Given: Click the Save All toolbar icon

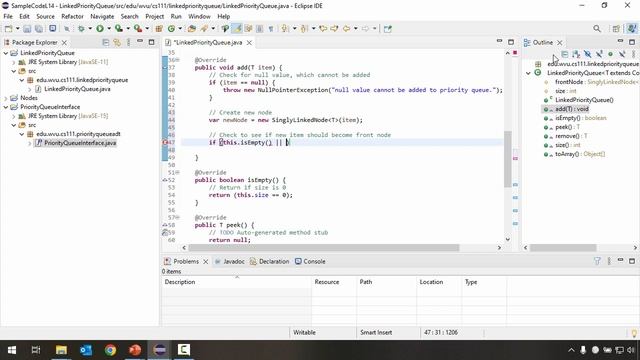Looking at the screenshot, I should (x=39, y=29).
